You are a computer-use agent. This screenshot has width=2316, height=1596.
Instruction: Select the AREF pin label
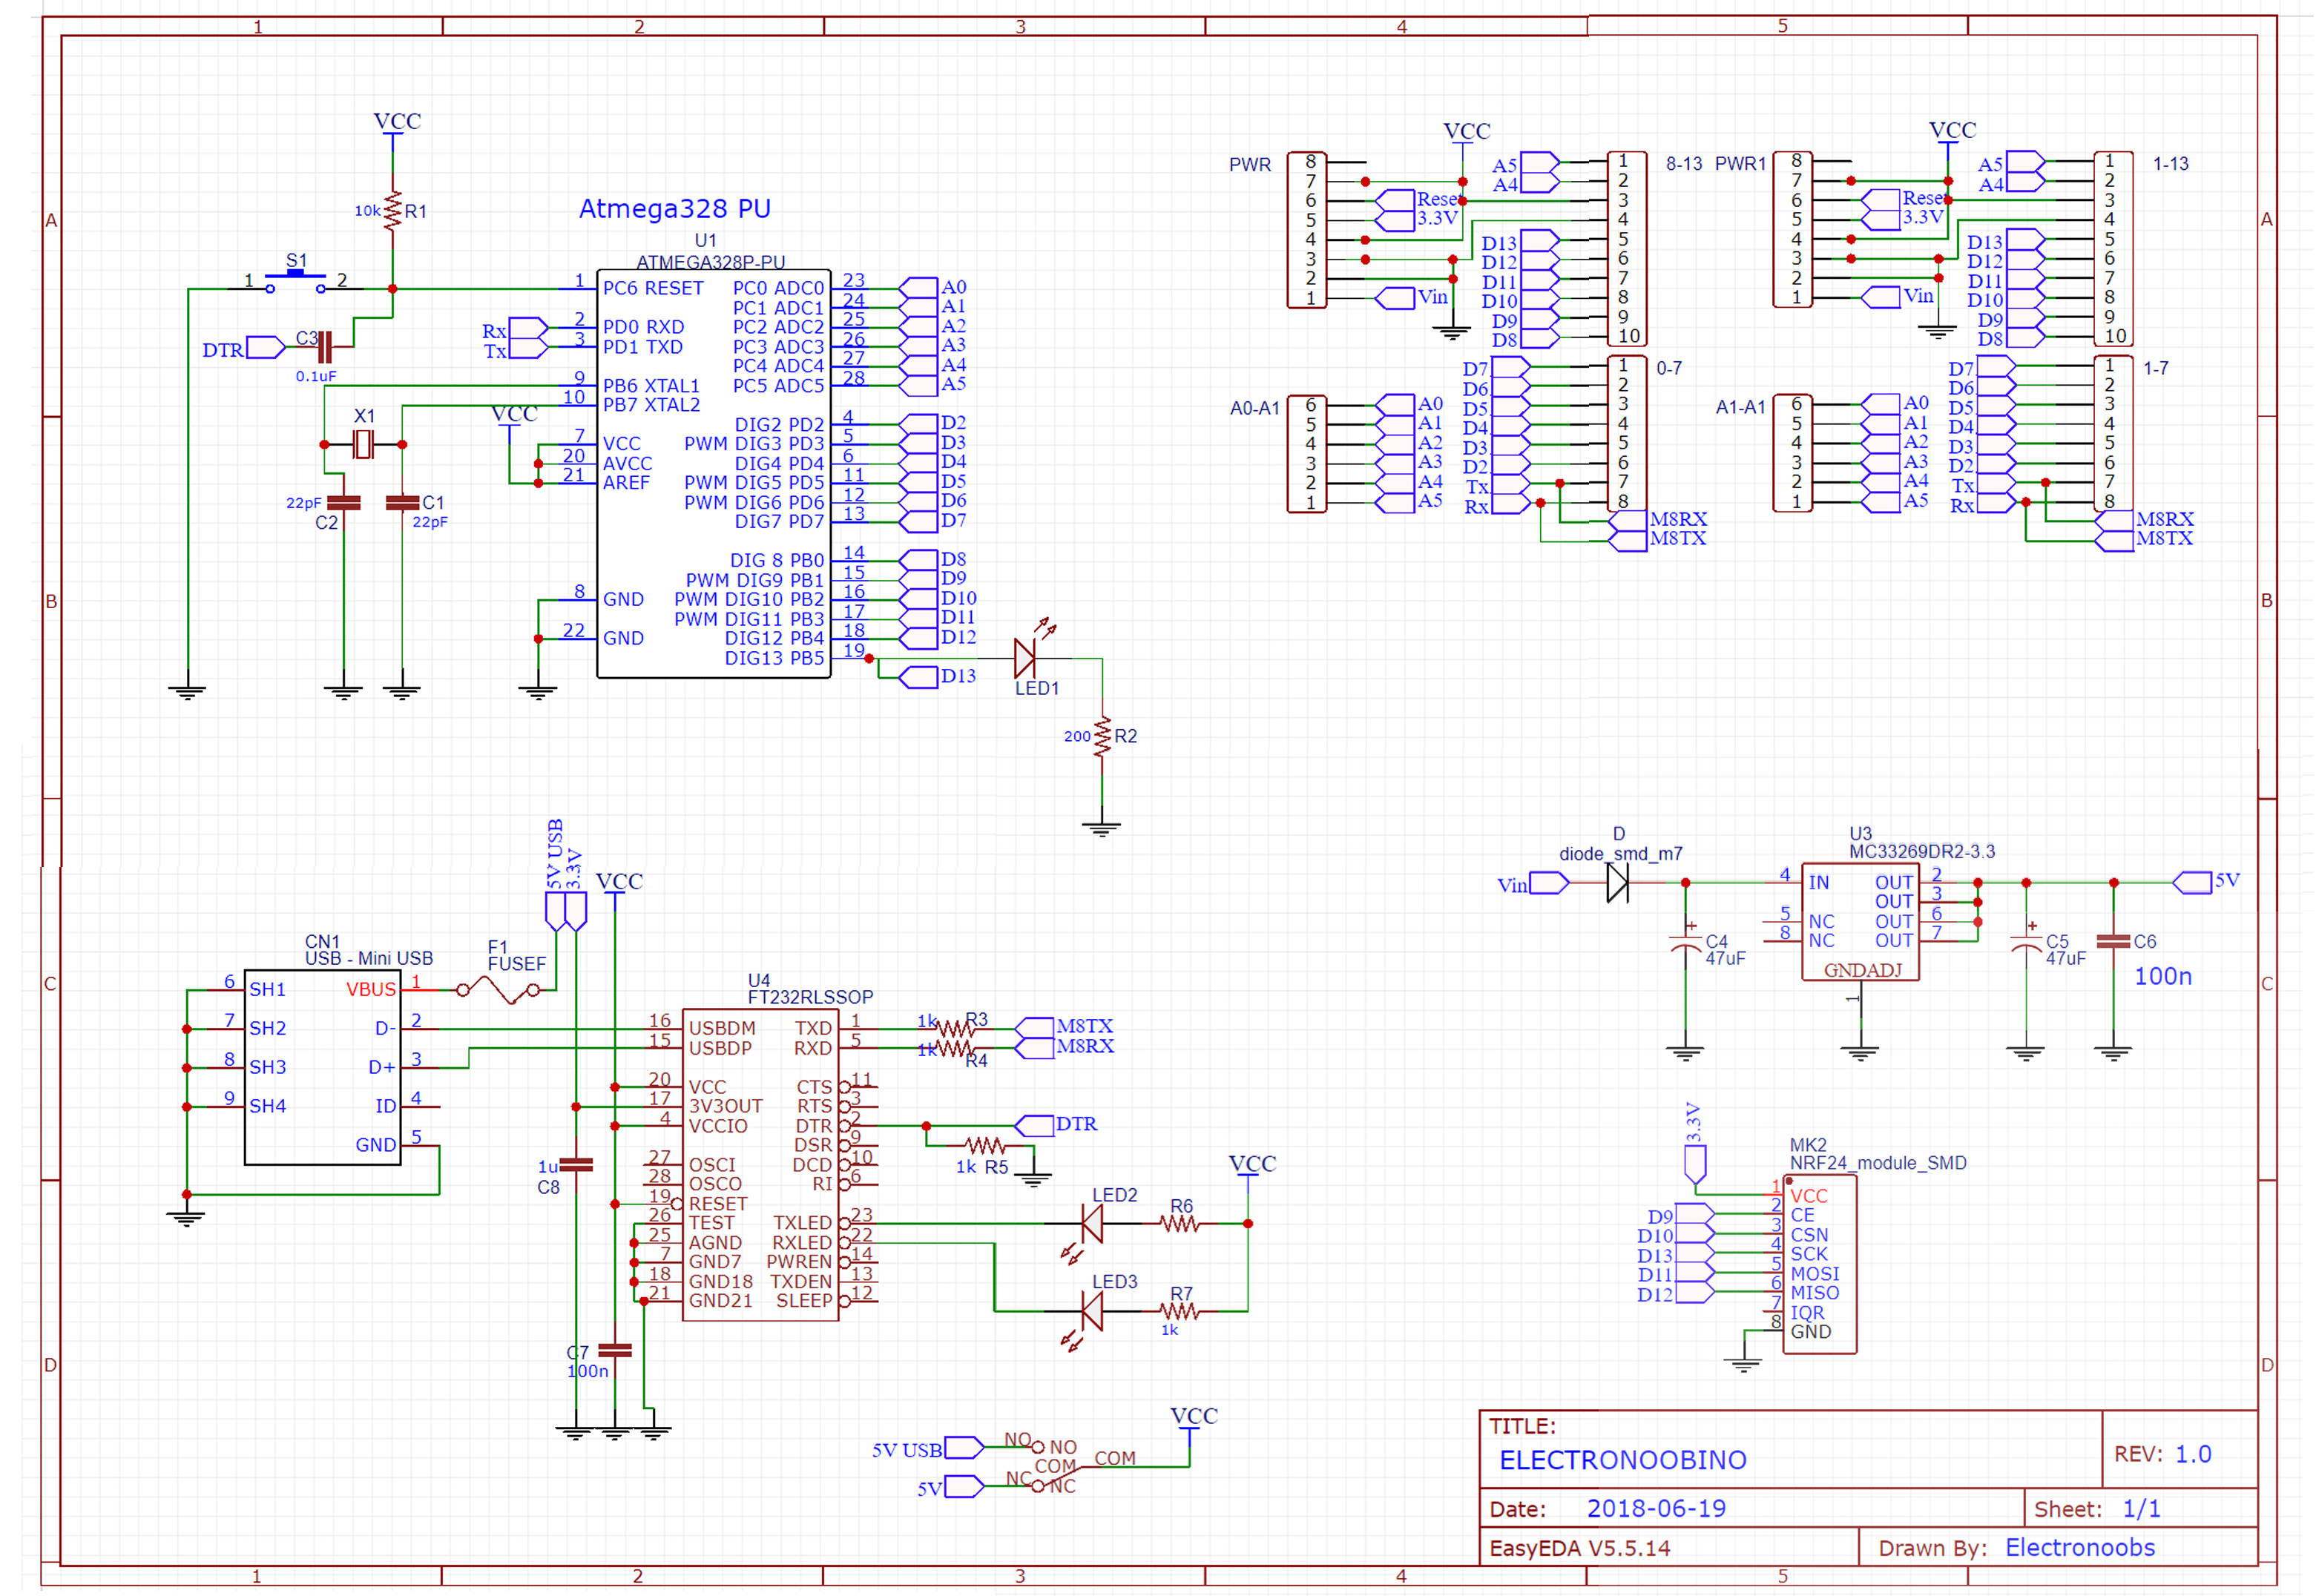pos(626,483)
